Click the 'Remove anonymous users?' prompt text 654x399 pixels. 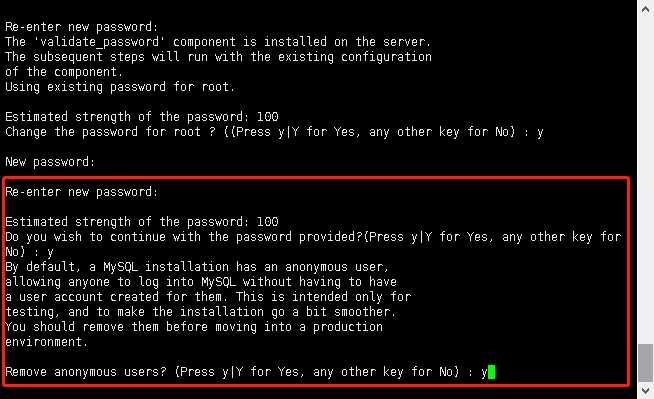[x=86, y=371]
